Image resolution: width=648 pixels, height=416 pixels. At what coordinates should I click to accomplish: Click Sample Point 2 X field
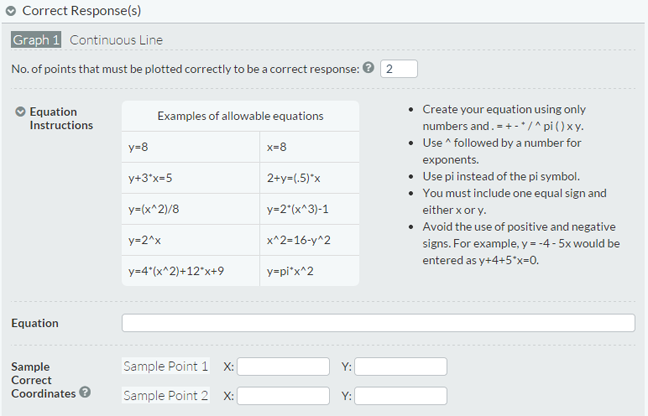point(283,396)
